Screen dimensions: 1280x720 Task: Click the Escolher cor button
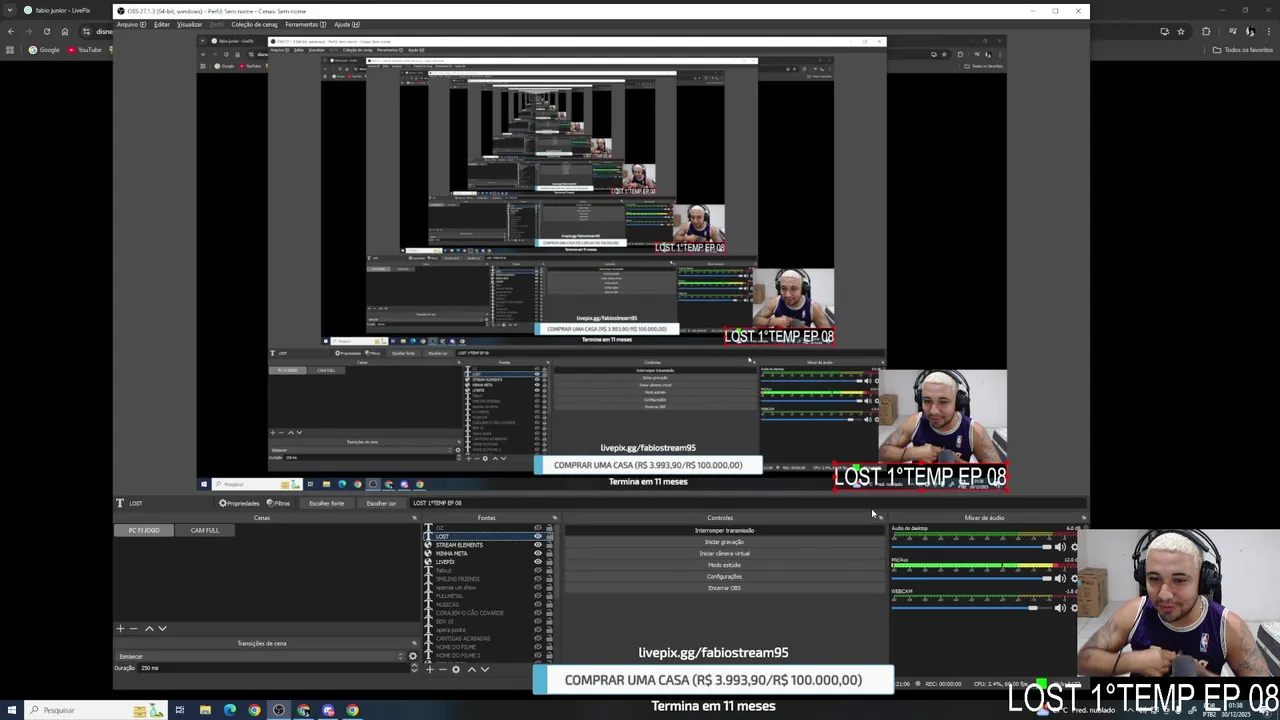point(380,503)
